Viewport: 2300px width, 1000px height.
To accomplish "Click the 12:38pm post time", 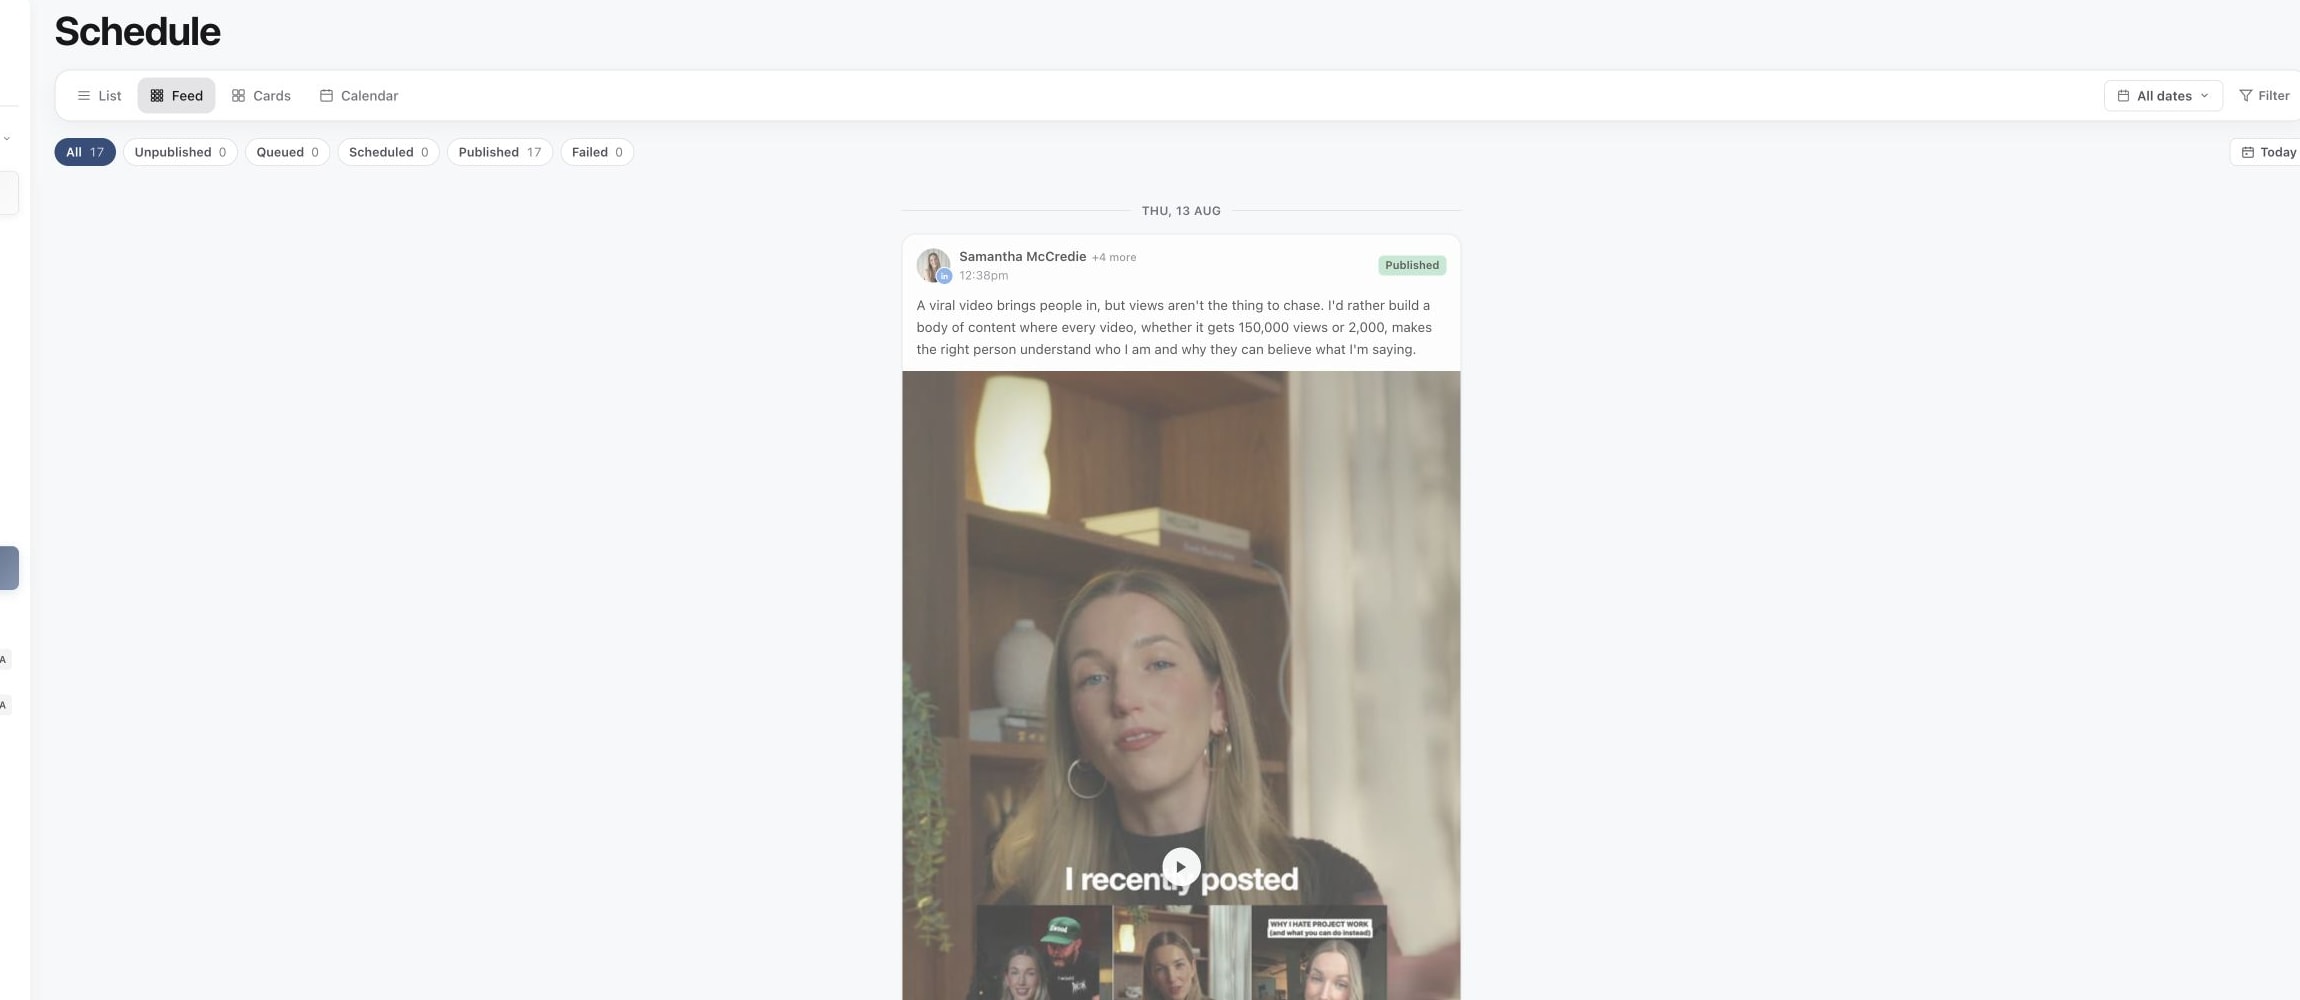I will 983,276.
